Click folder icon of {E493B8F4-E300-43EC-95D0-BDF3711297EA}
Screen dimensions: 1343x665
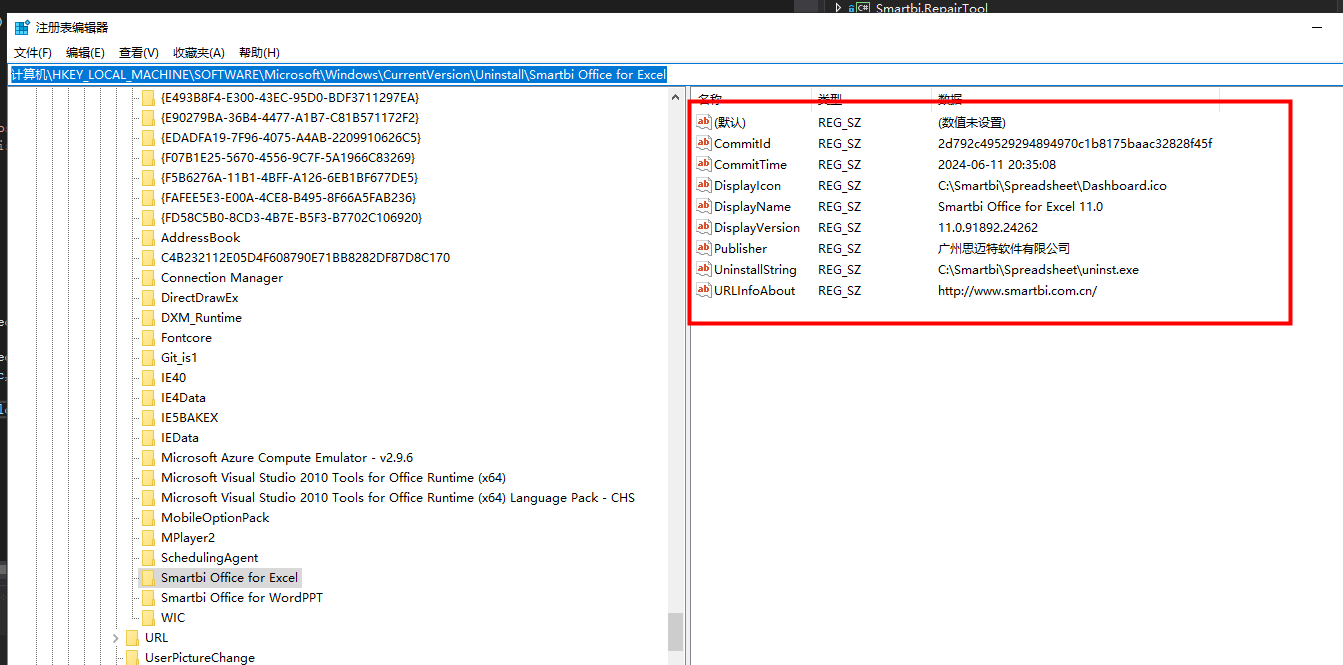(x=148, y=98)
